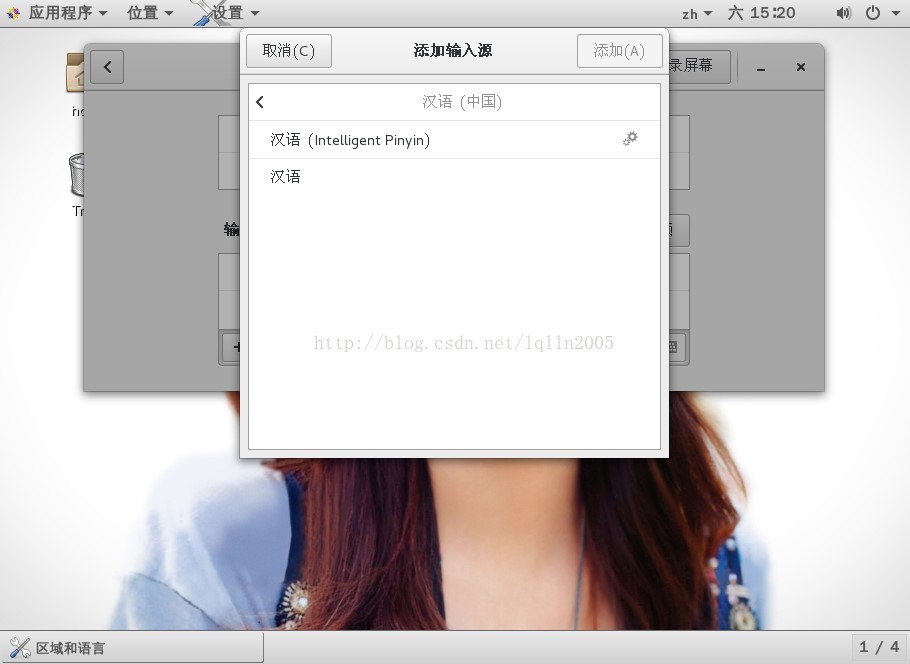Click the tools icon in 区域和语言 taskbar button
This screenshot has height=664, width=910.
pyautogui.click(x=20, y=648)
